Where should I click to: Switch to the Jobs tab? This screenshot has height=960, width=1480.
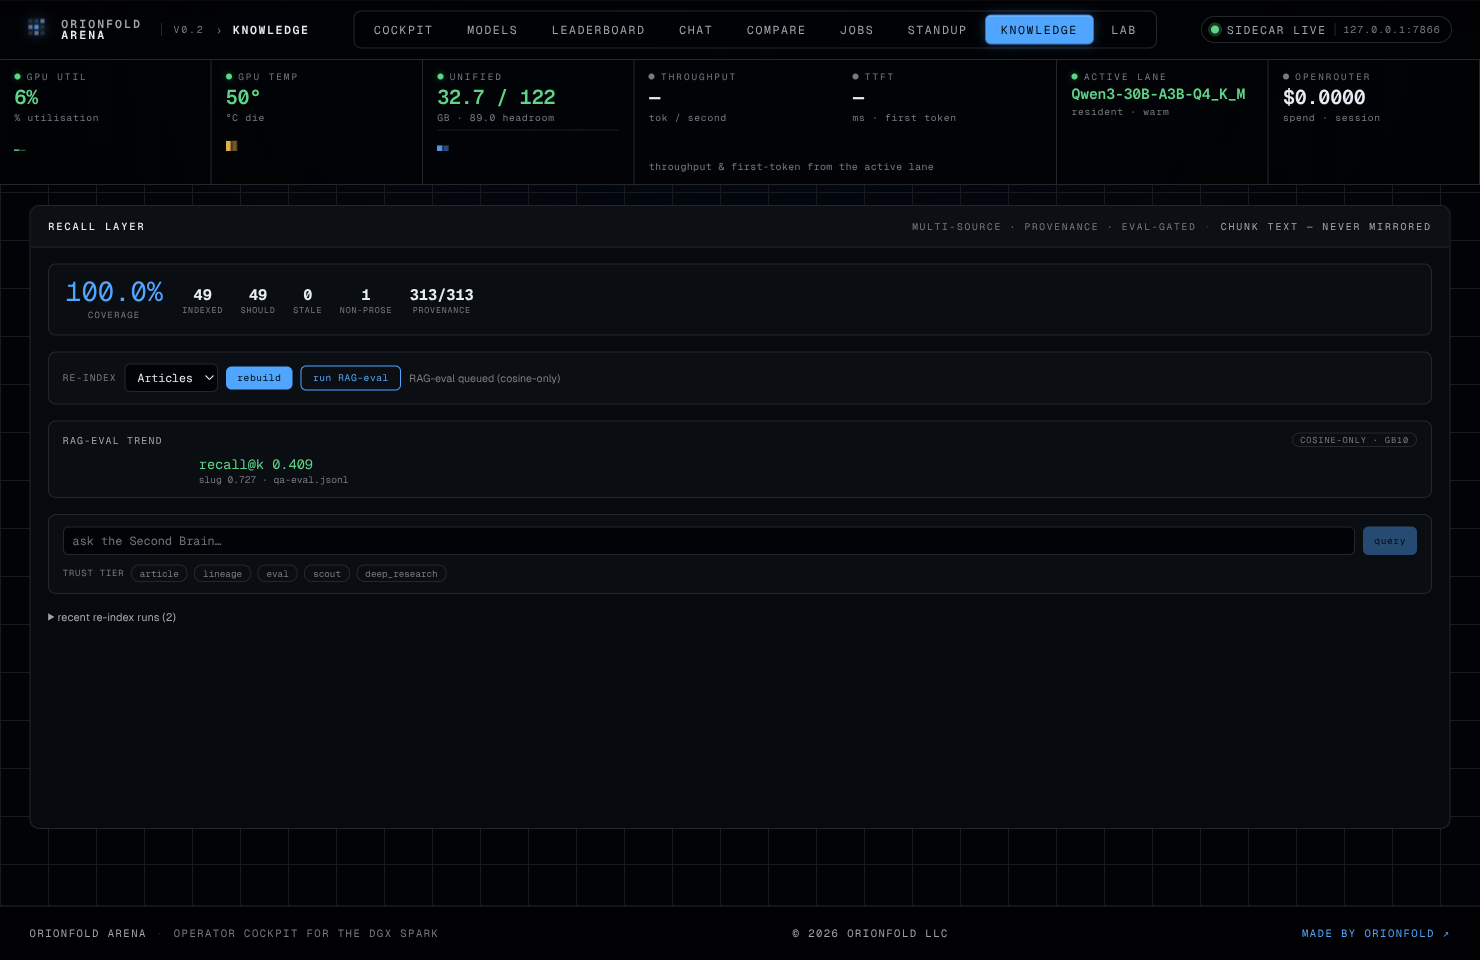(857, 30)
